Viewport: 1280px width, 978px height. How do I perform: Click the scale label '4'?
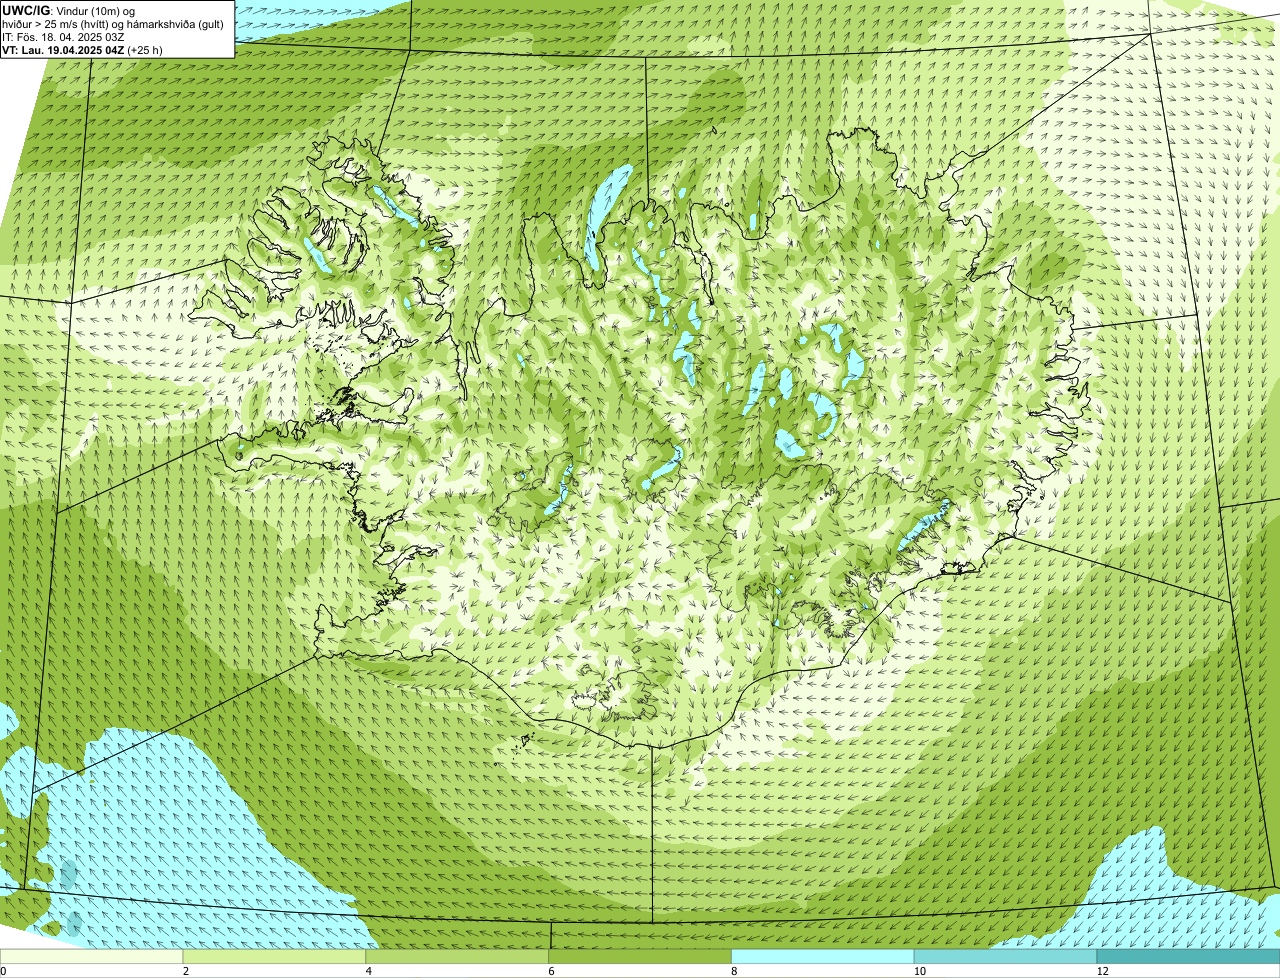click(369, 971)
